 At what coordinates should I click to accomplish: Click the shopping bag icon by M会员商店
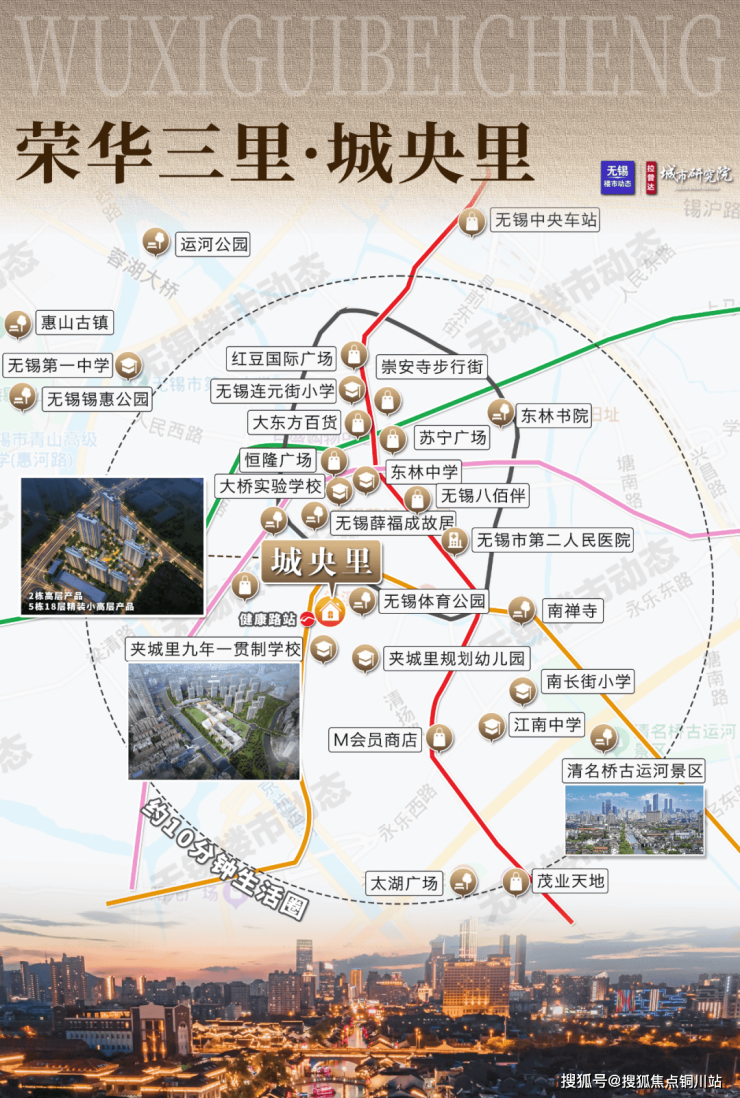point(439,737)
